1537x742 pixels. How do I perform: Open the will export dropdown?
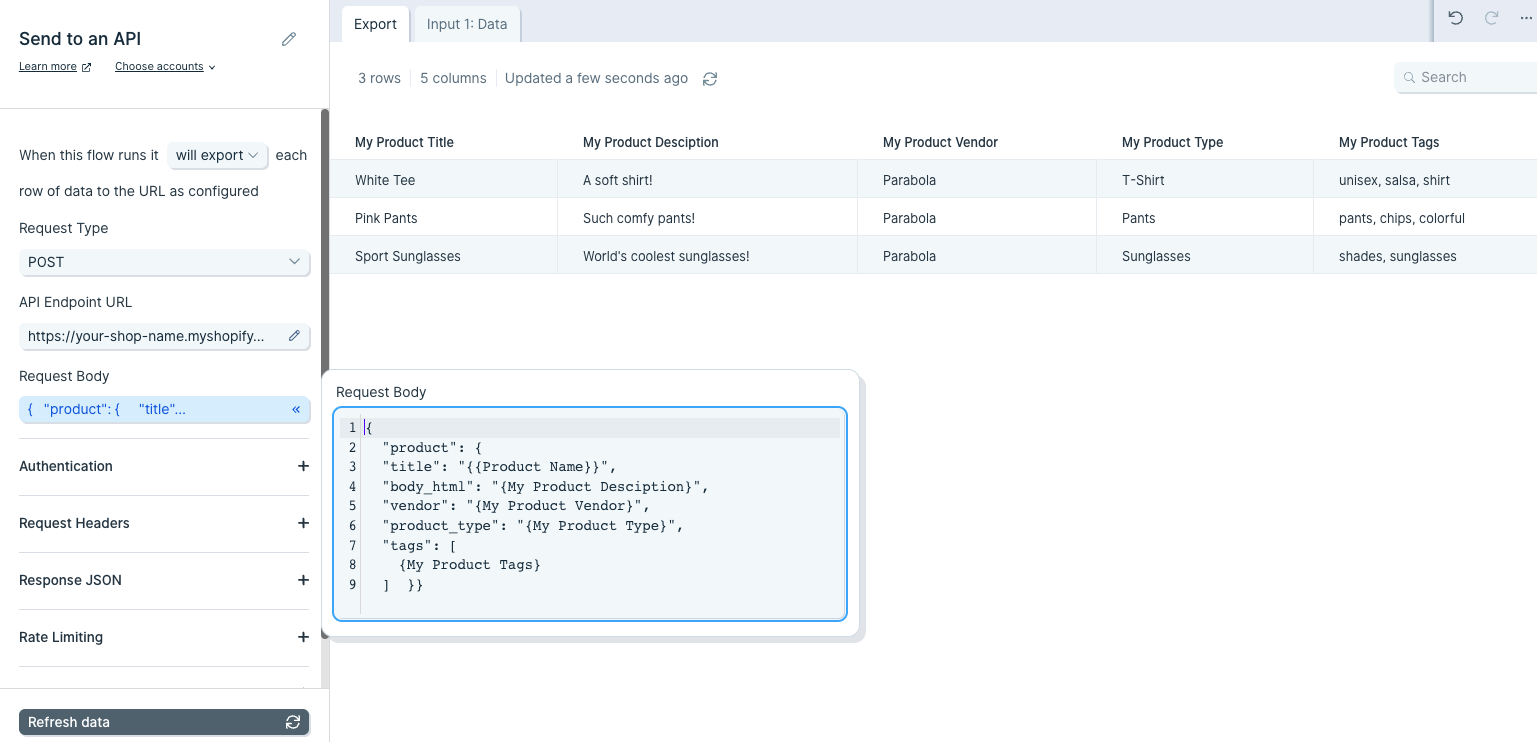coord(218,155)
